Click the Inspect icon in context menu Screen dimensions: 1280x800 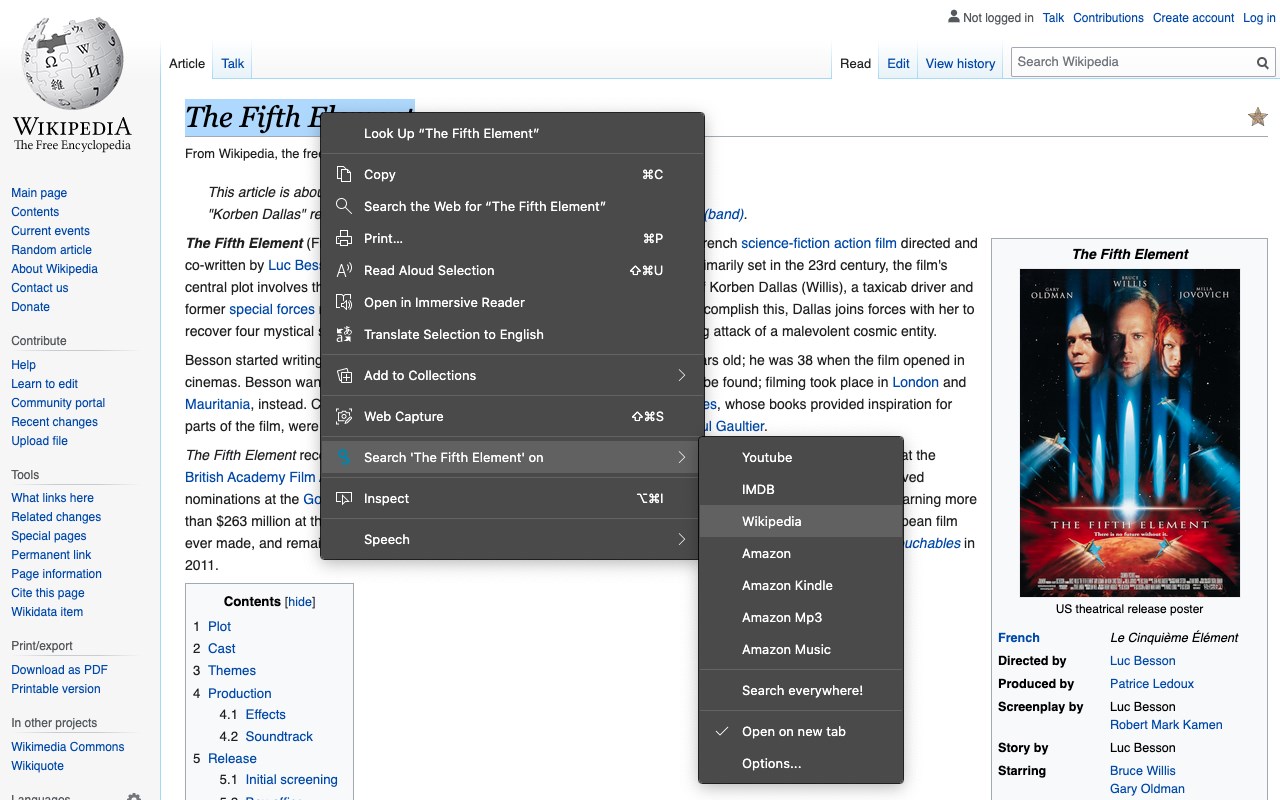344,498
